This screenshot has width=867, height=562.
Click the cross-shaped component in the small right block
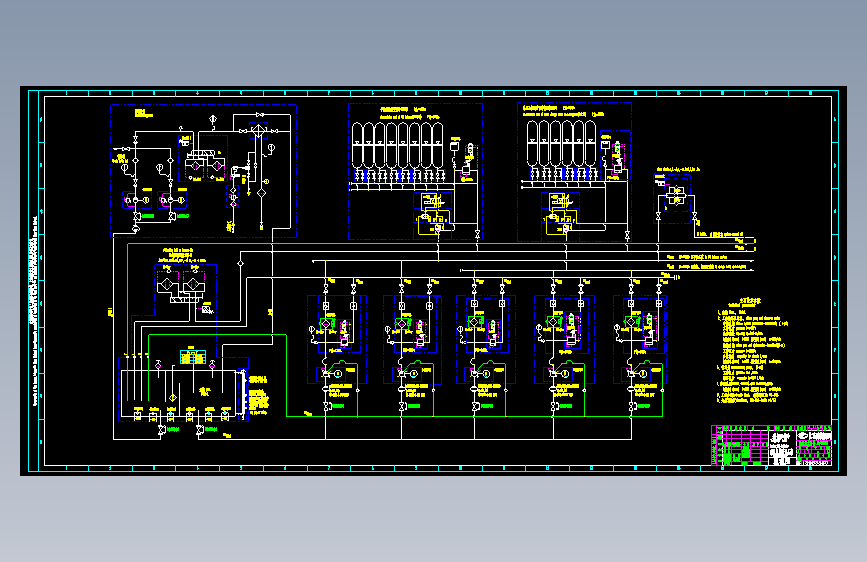676,194
